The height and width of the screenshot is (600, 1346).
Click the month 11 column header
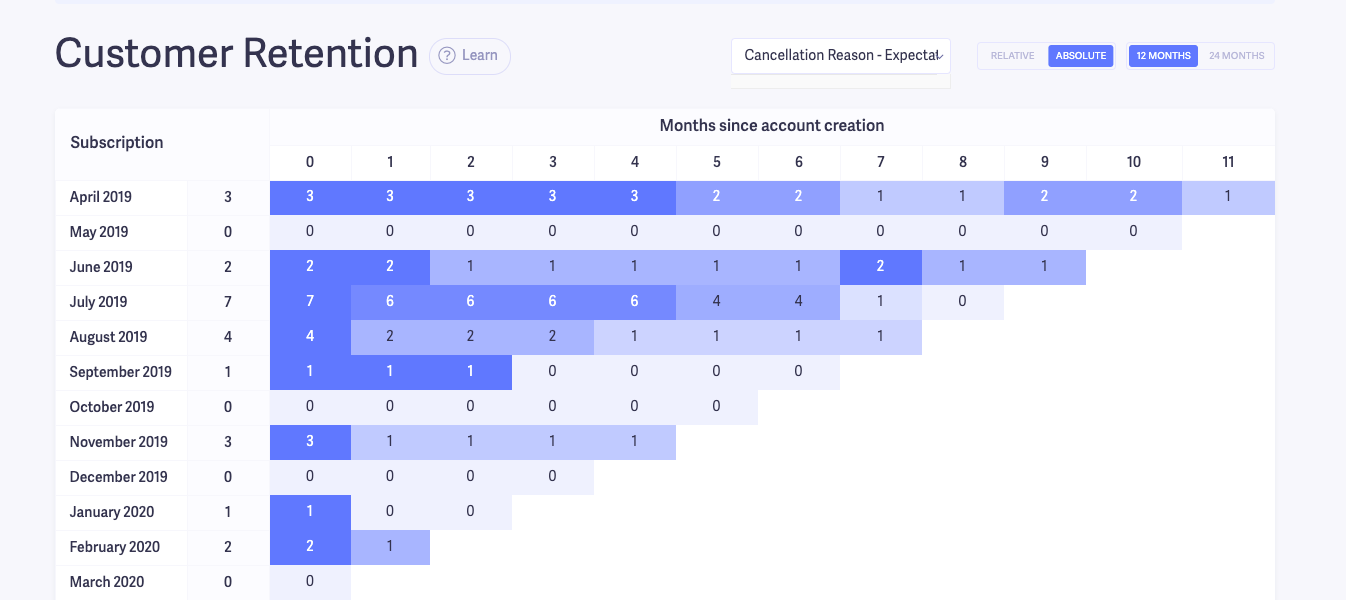pyautogui.click(x=1227, y=162)
